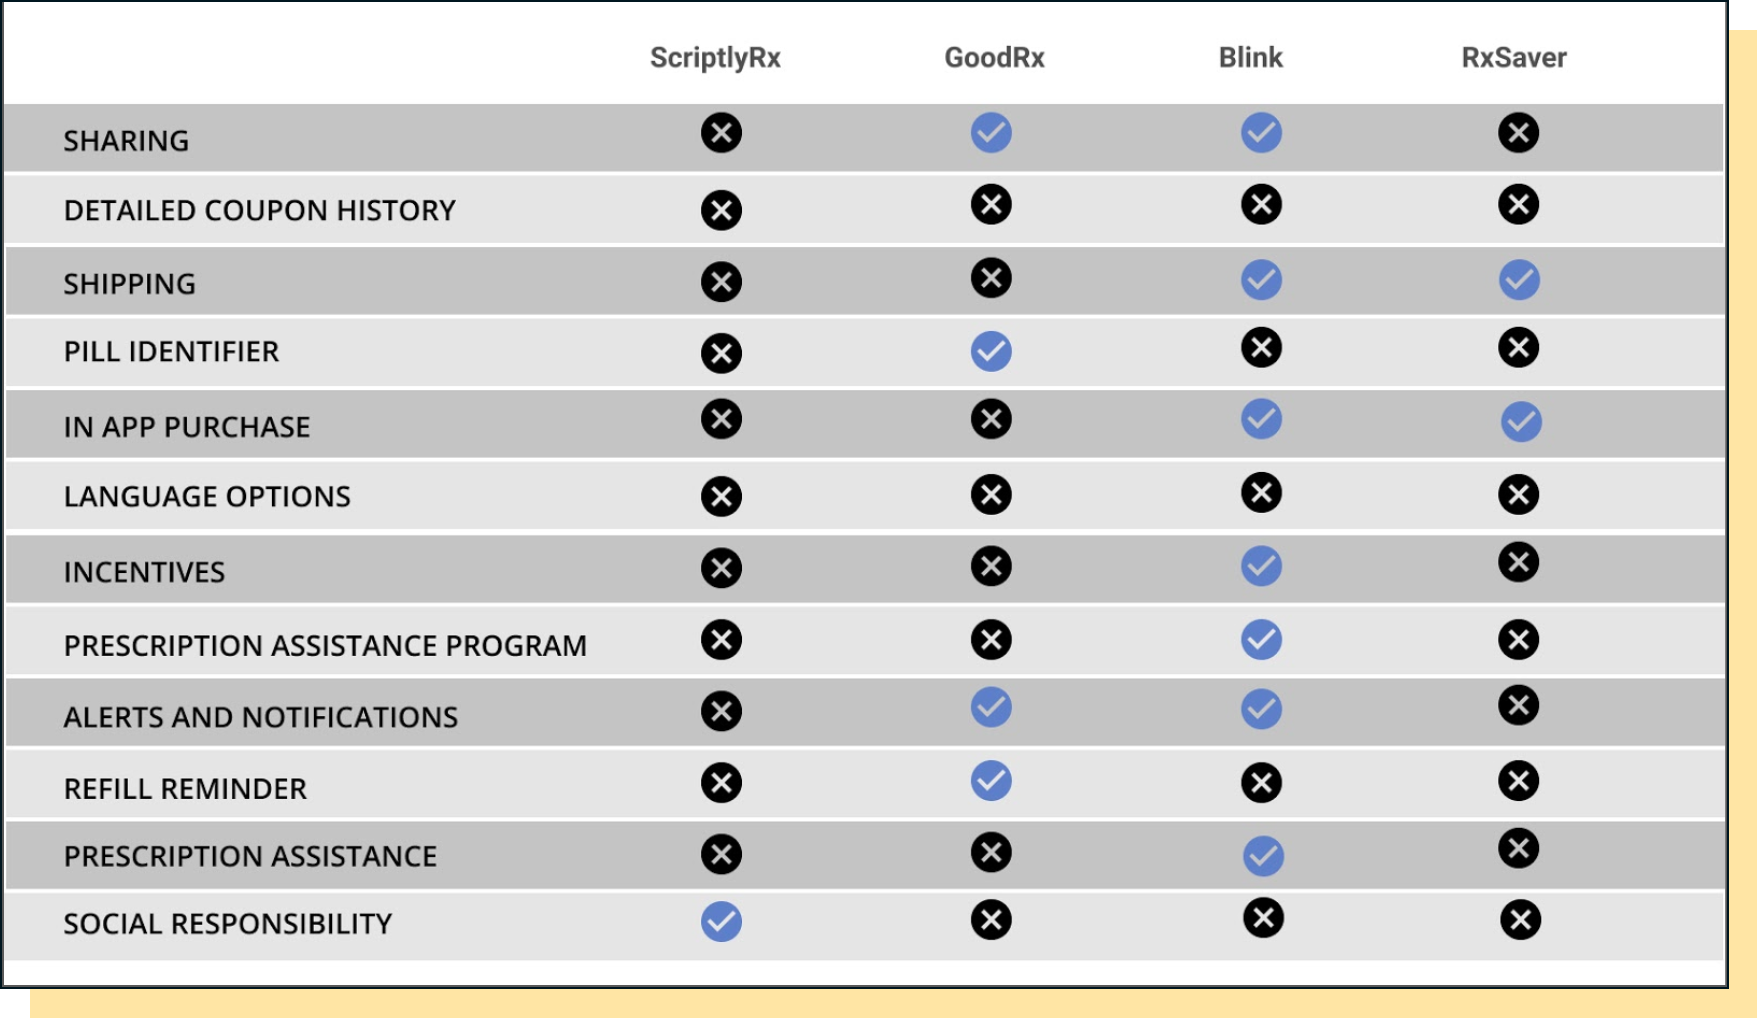Click ScriptlyRx Sharing black X icon
This screenshot has width=1757, height=1018.
(721, 132)
